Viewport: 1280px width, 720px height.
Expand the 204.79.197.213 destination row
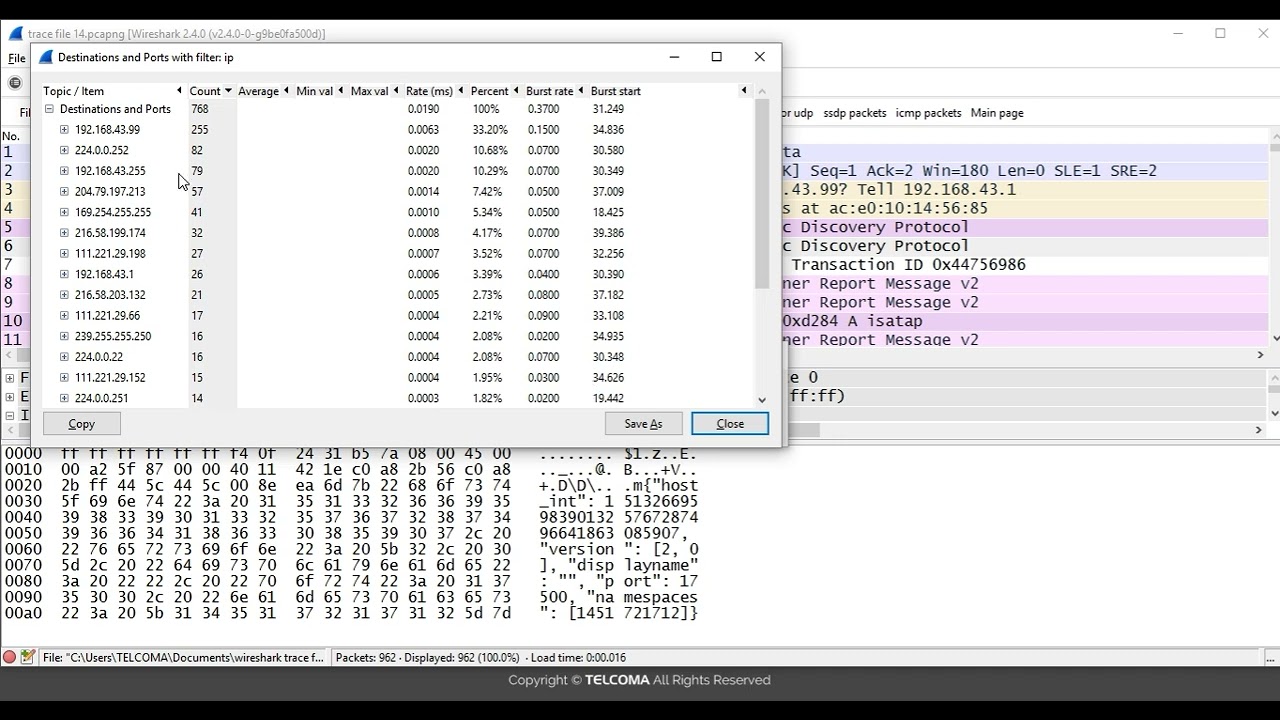point(64,192)
